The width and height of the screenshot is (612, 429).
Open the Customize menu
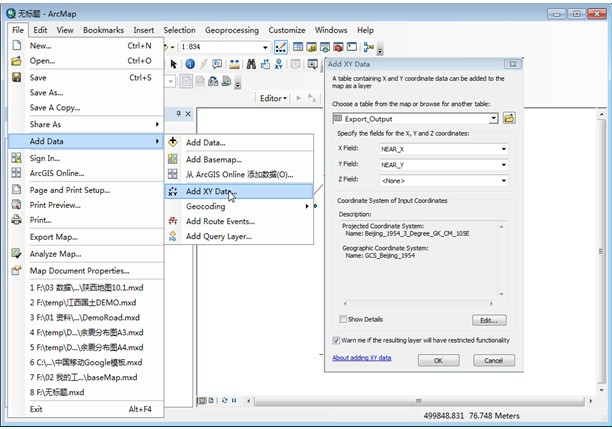tap(287, 30)
